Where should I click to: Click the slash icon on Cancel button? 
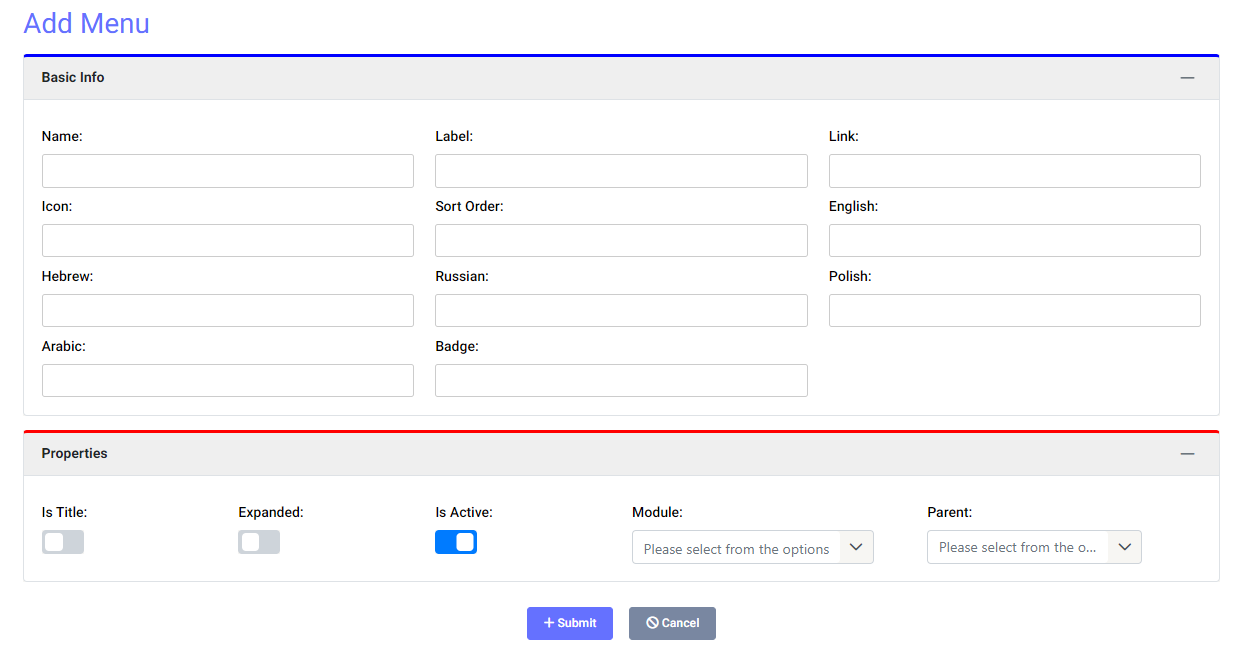click(x=654, y=623)
